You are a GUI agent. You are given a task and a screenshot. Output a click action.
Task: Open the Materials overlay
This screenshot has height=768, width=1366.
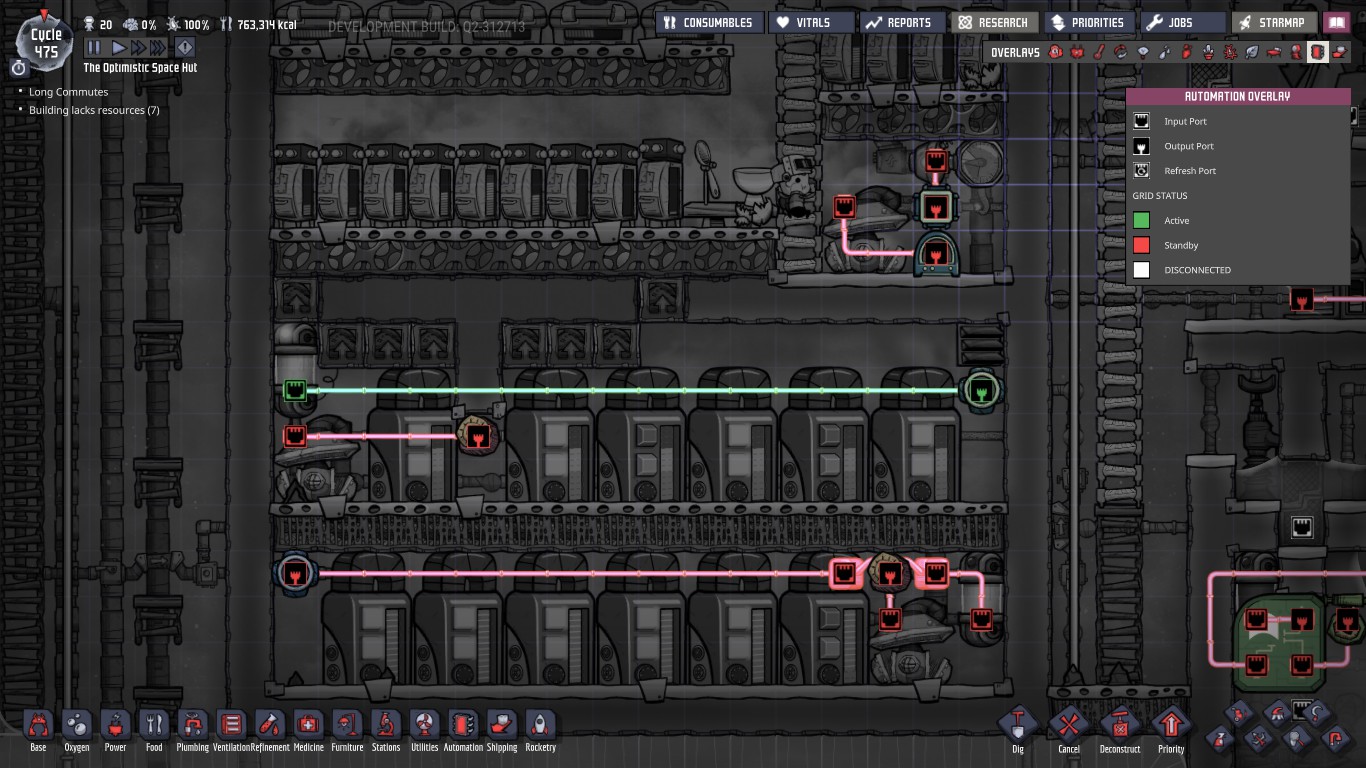tap(1121, 52)
